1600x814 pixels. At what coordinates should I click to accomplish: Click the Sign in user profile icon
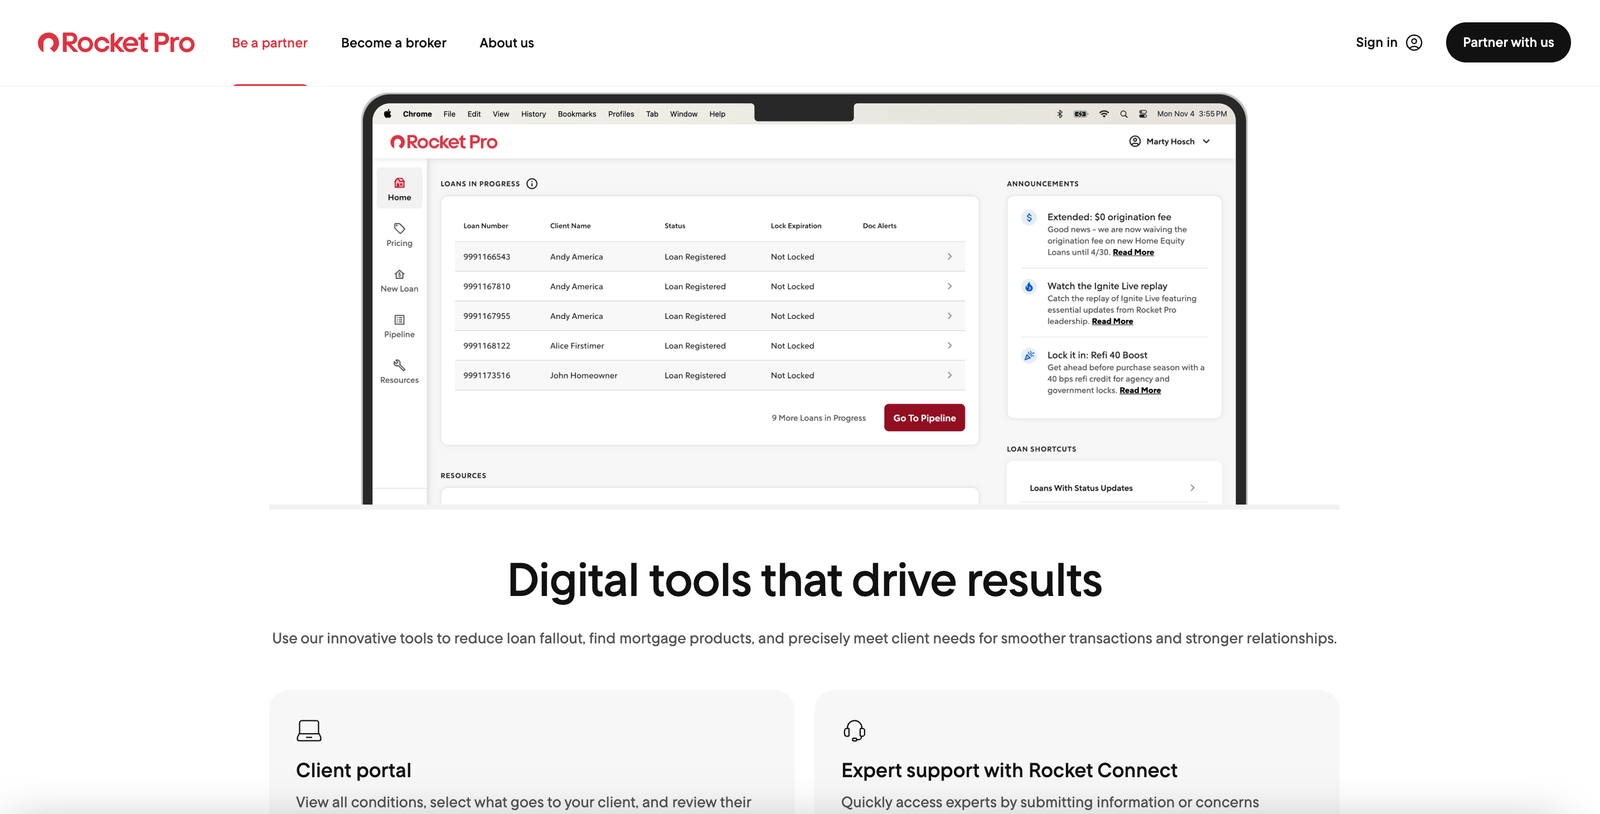point(1414,42)
